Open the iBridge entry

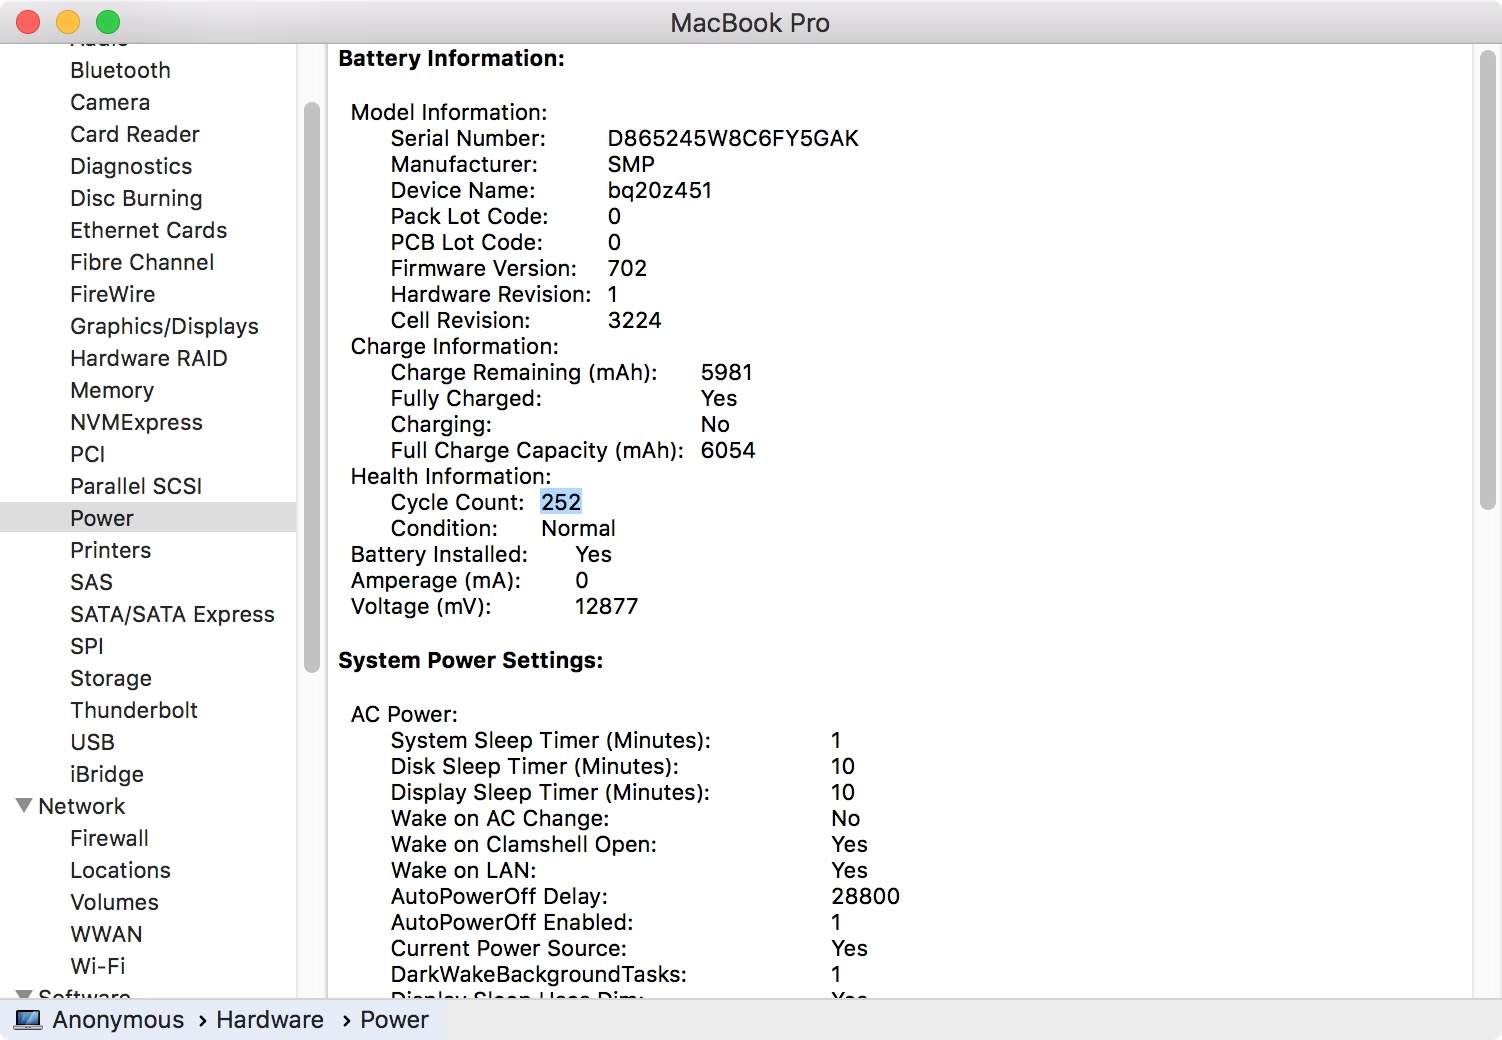click(107, 774)
